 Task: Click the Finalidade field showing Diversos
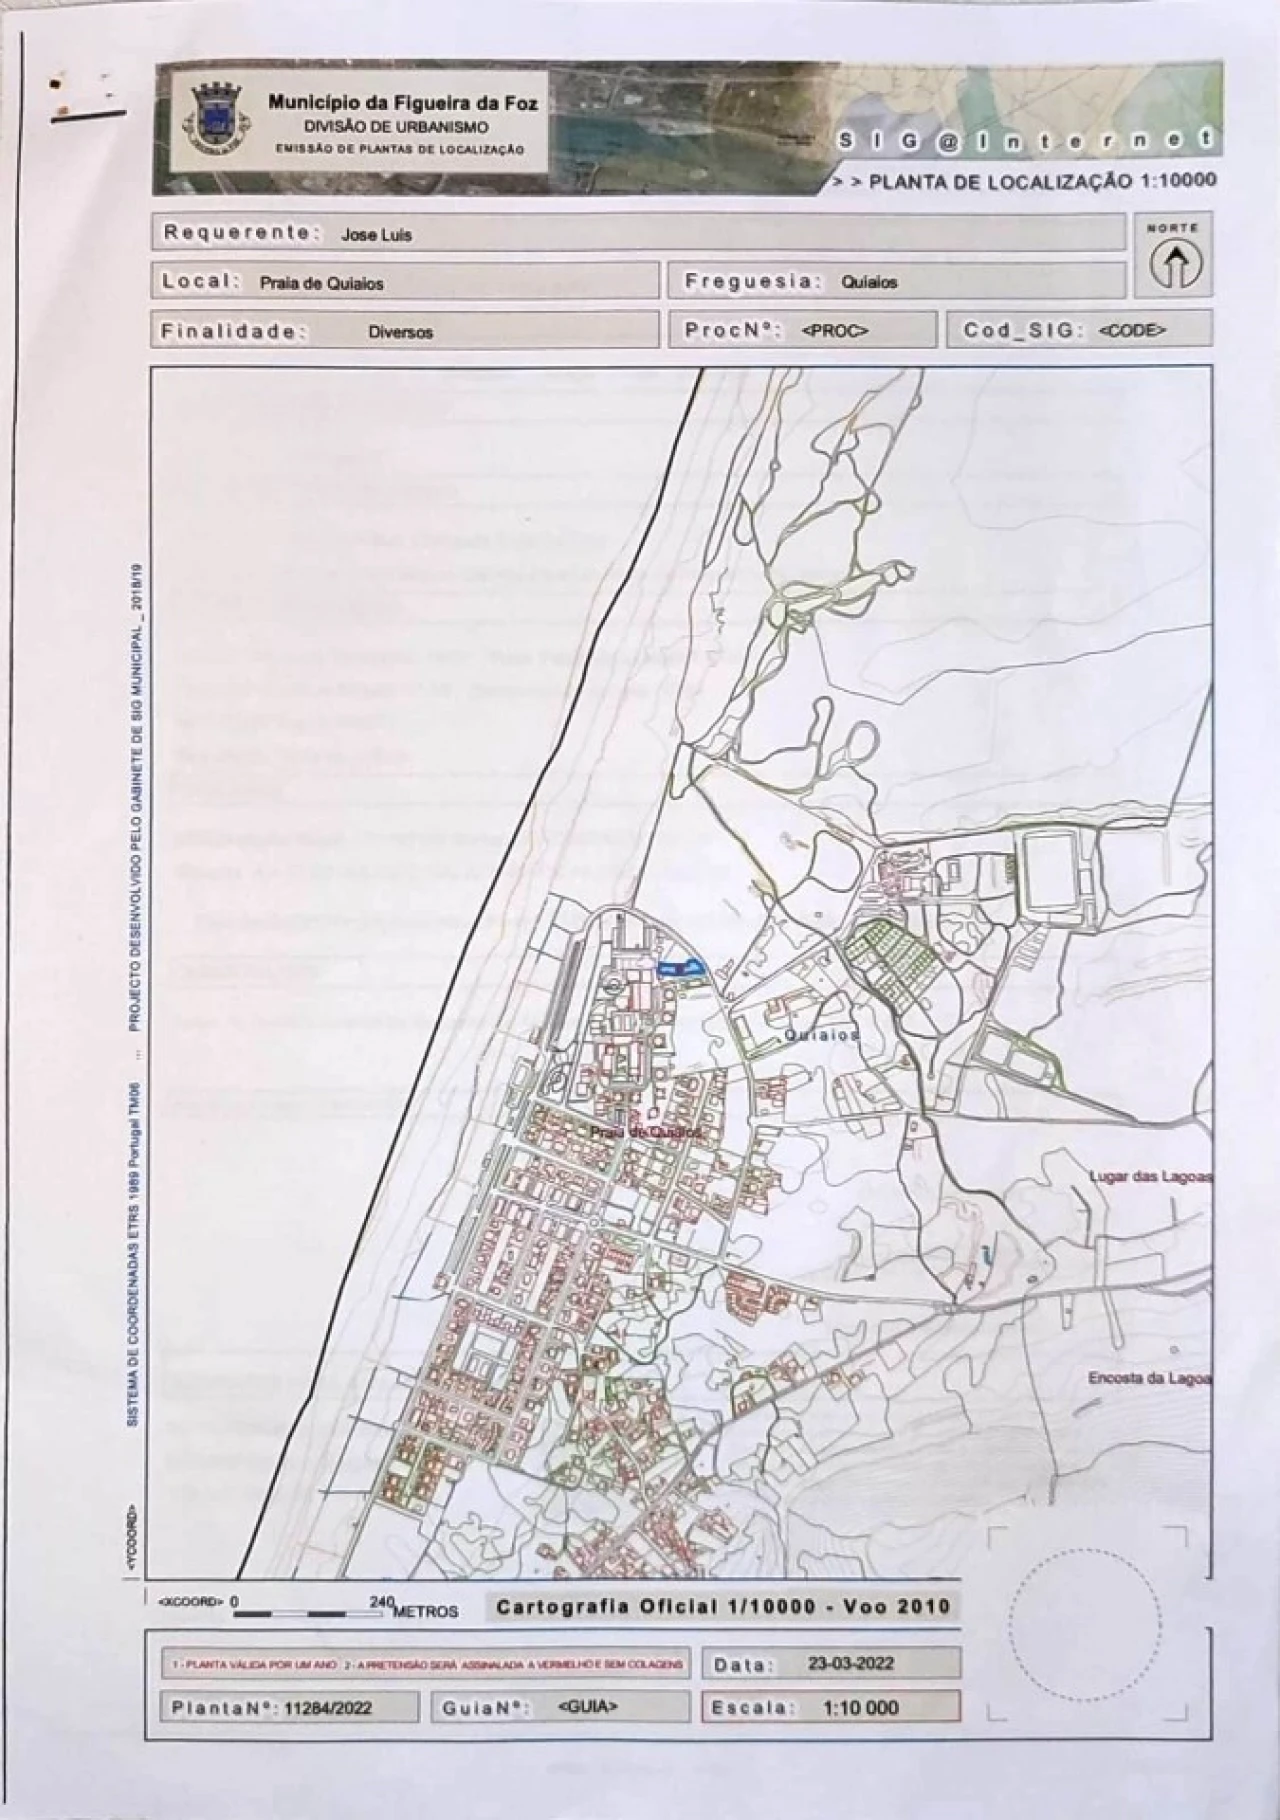[408, 331]
